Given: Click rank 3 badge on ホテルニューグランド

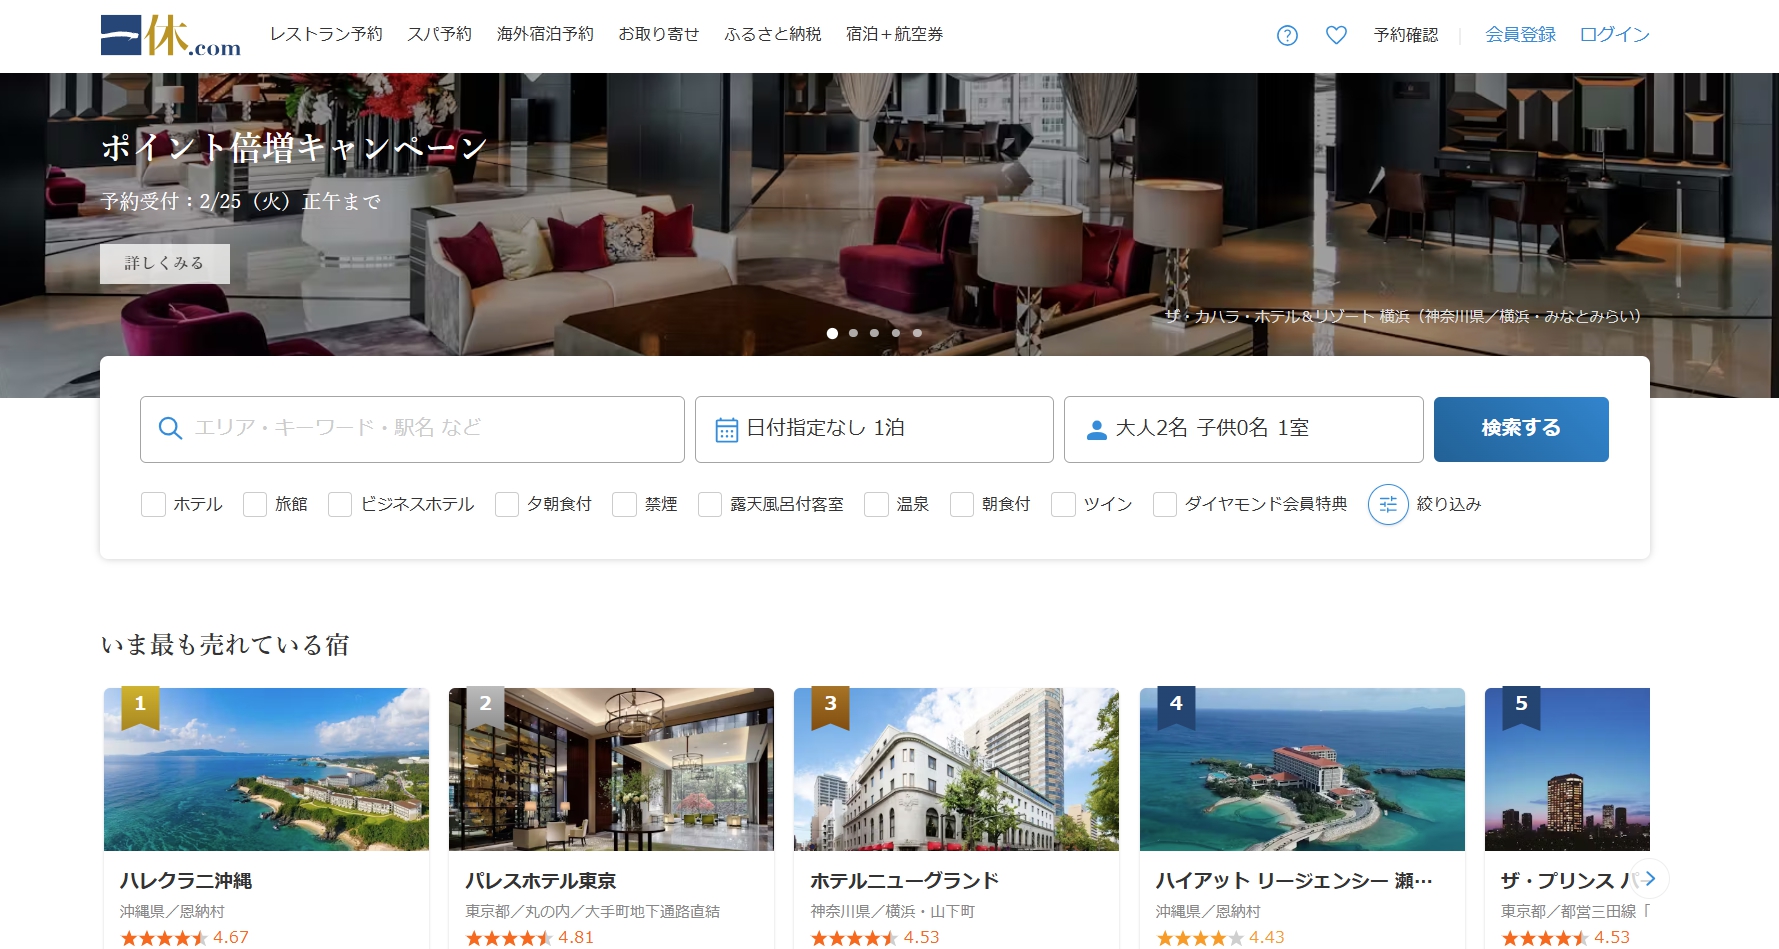Looking at the screenshot, I should pos(830,707).
